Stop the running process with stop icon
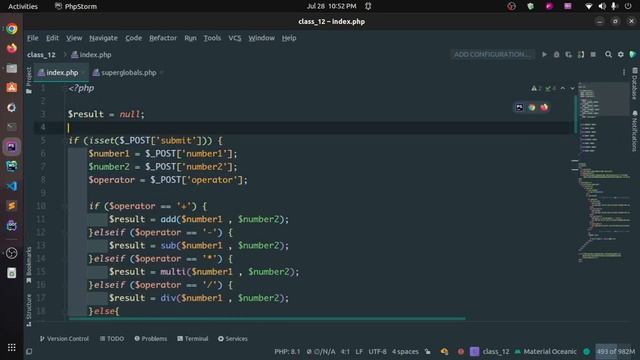This screenshot has height=360, width=640. (x=593, y=54)
